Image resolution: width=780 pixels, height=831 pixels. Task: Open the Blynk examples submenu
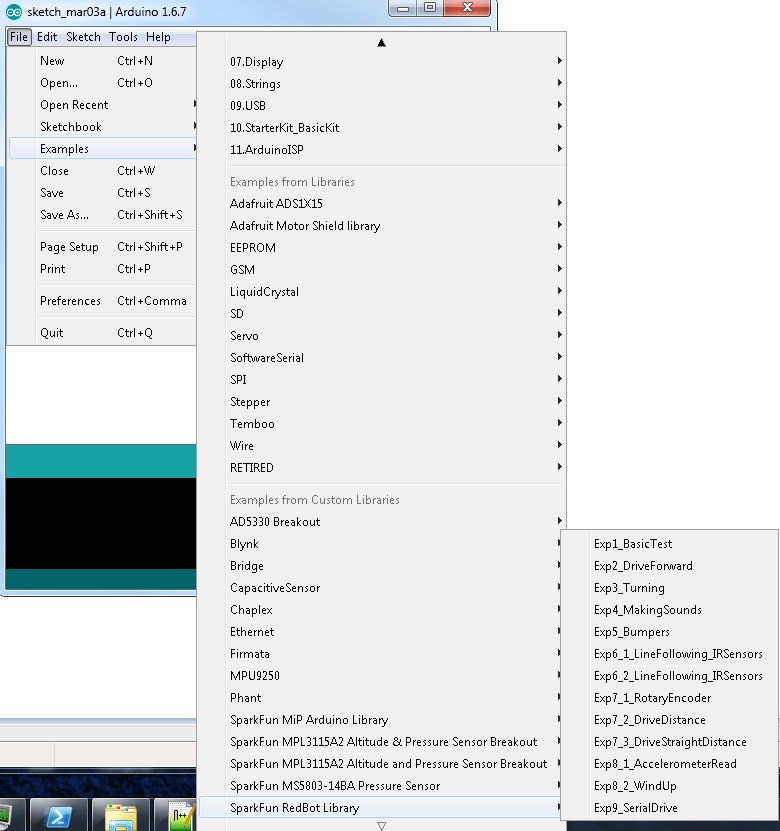coord(380,544)
